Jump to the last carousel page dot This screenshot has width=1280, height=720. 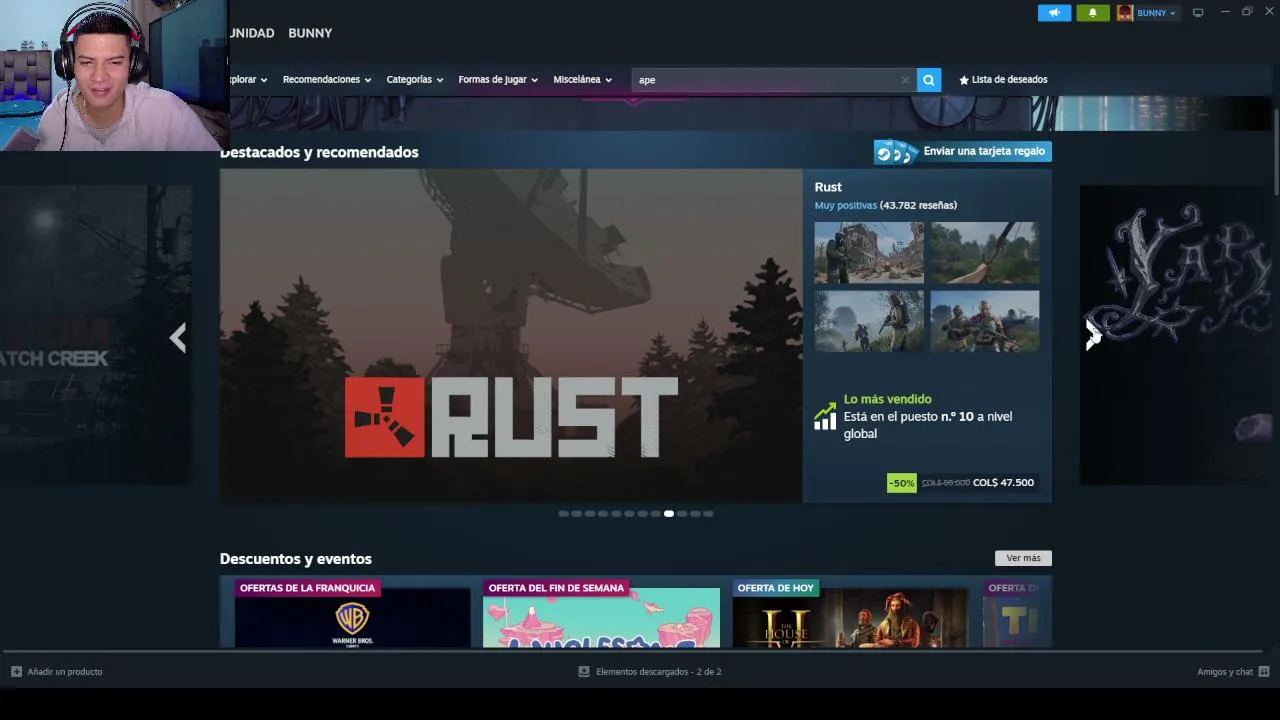(708, 514)
